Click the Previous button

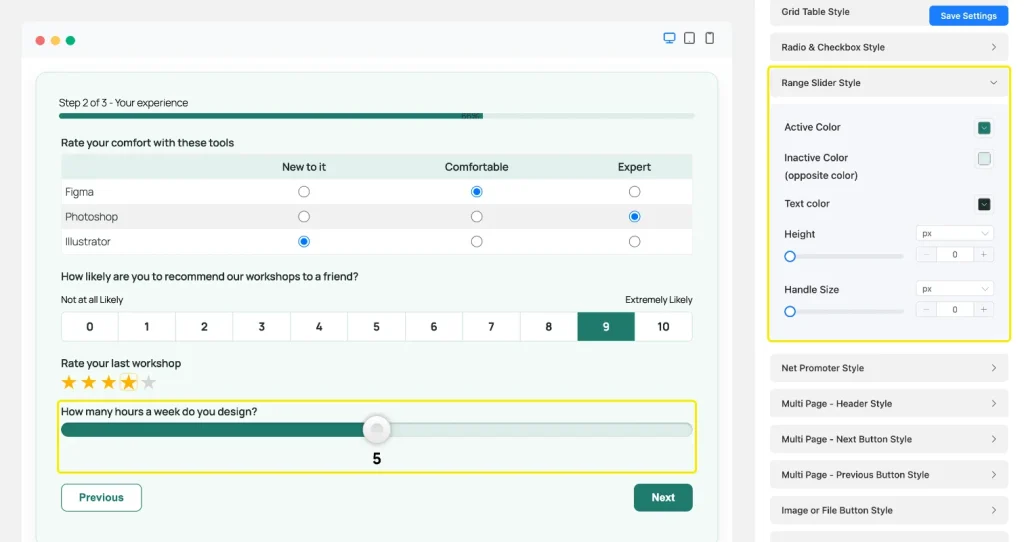coord(101,498)
